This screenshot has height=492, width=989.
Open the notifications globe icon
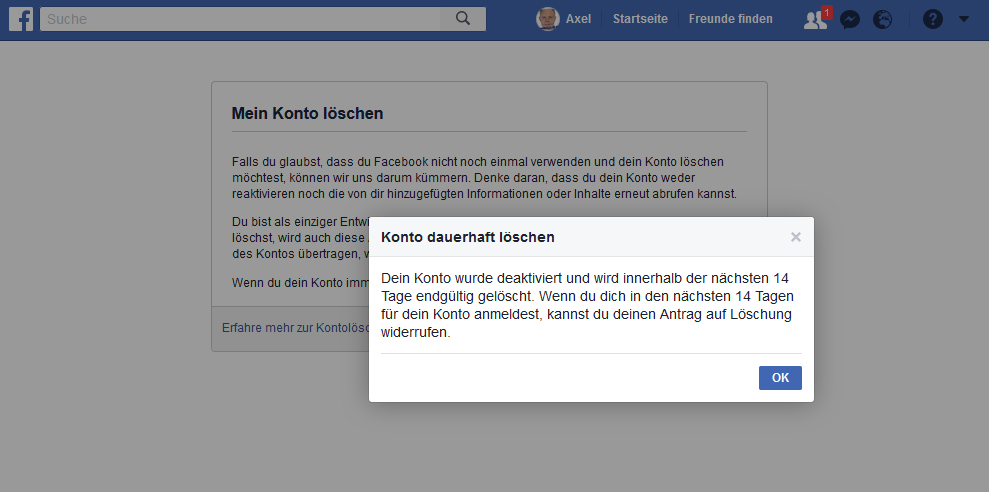pos(882,20)
